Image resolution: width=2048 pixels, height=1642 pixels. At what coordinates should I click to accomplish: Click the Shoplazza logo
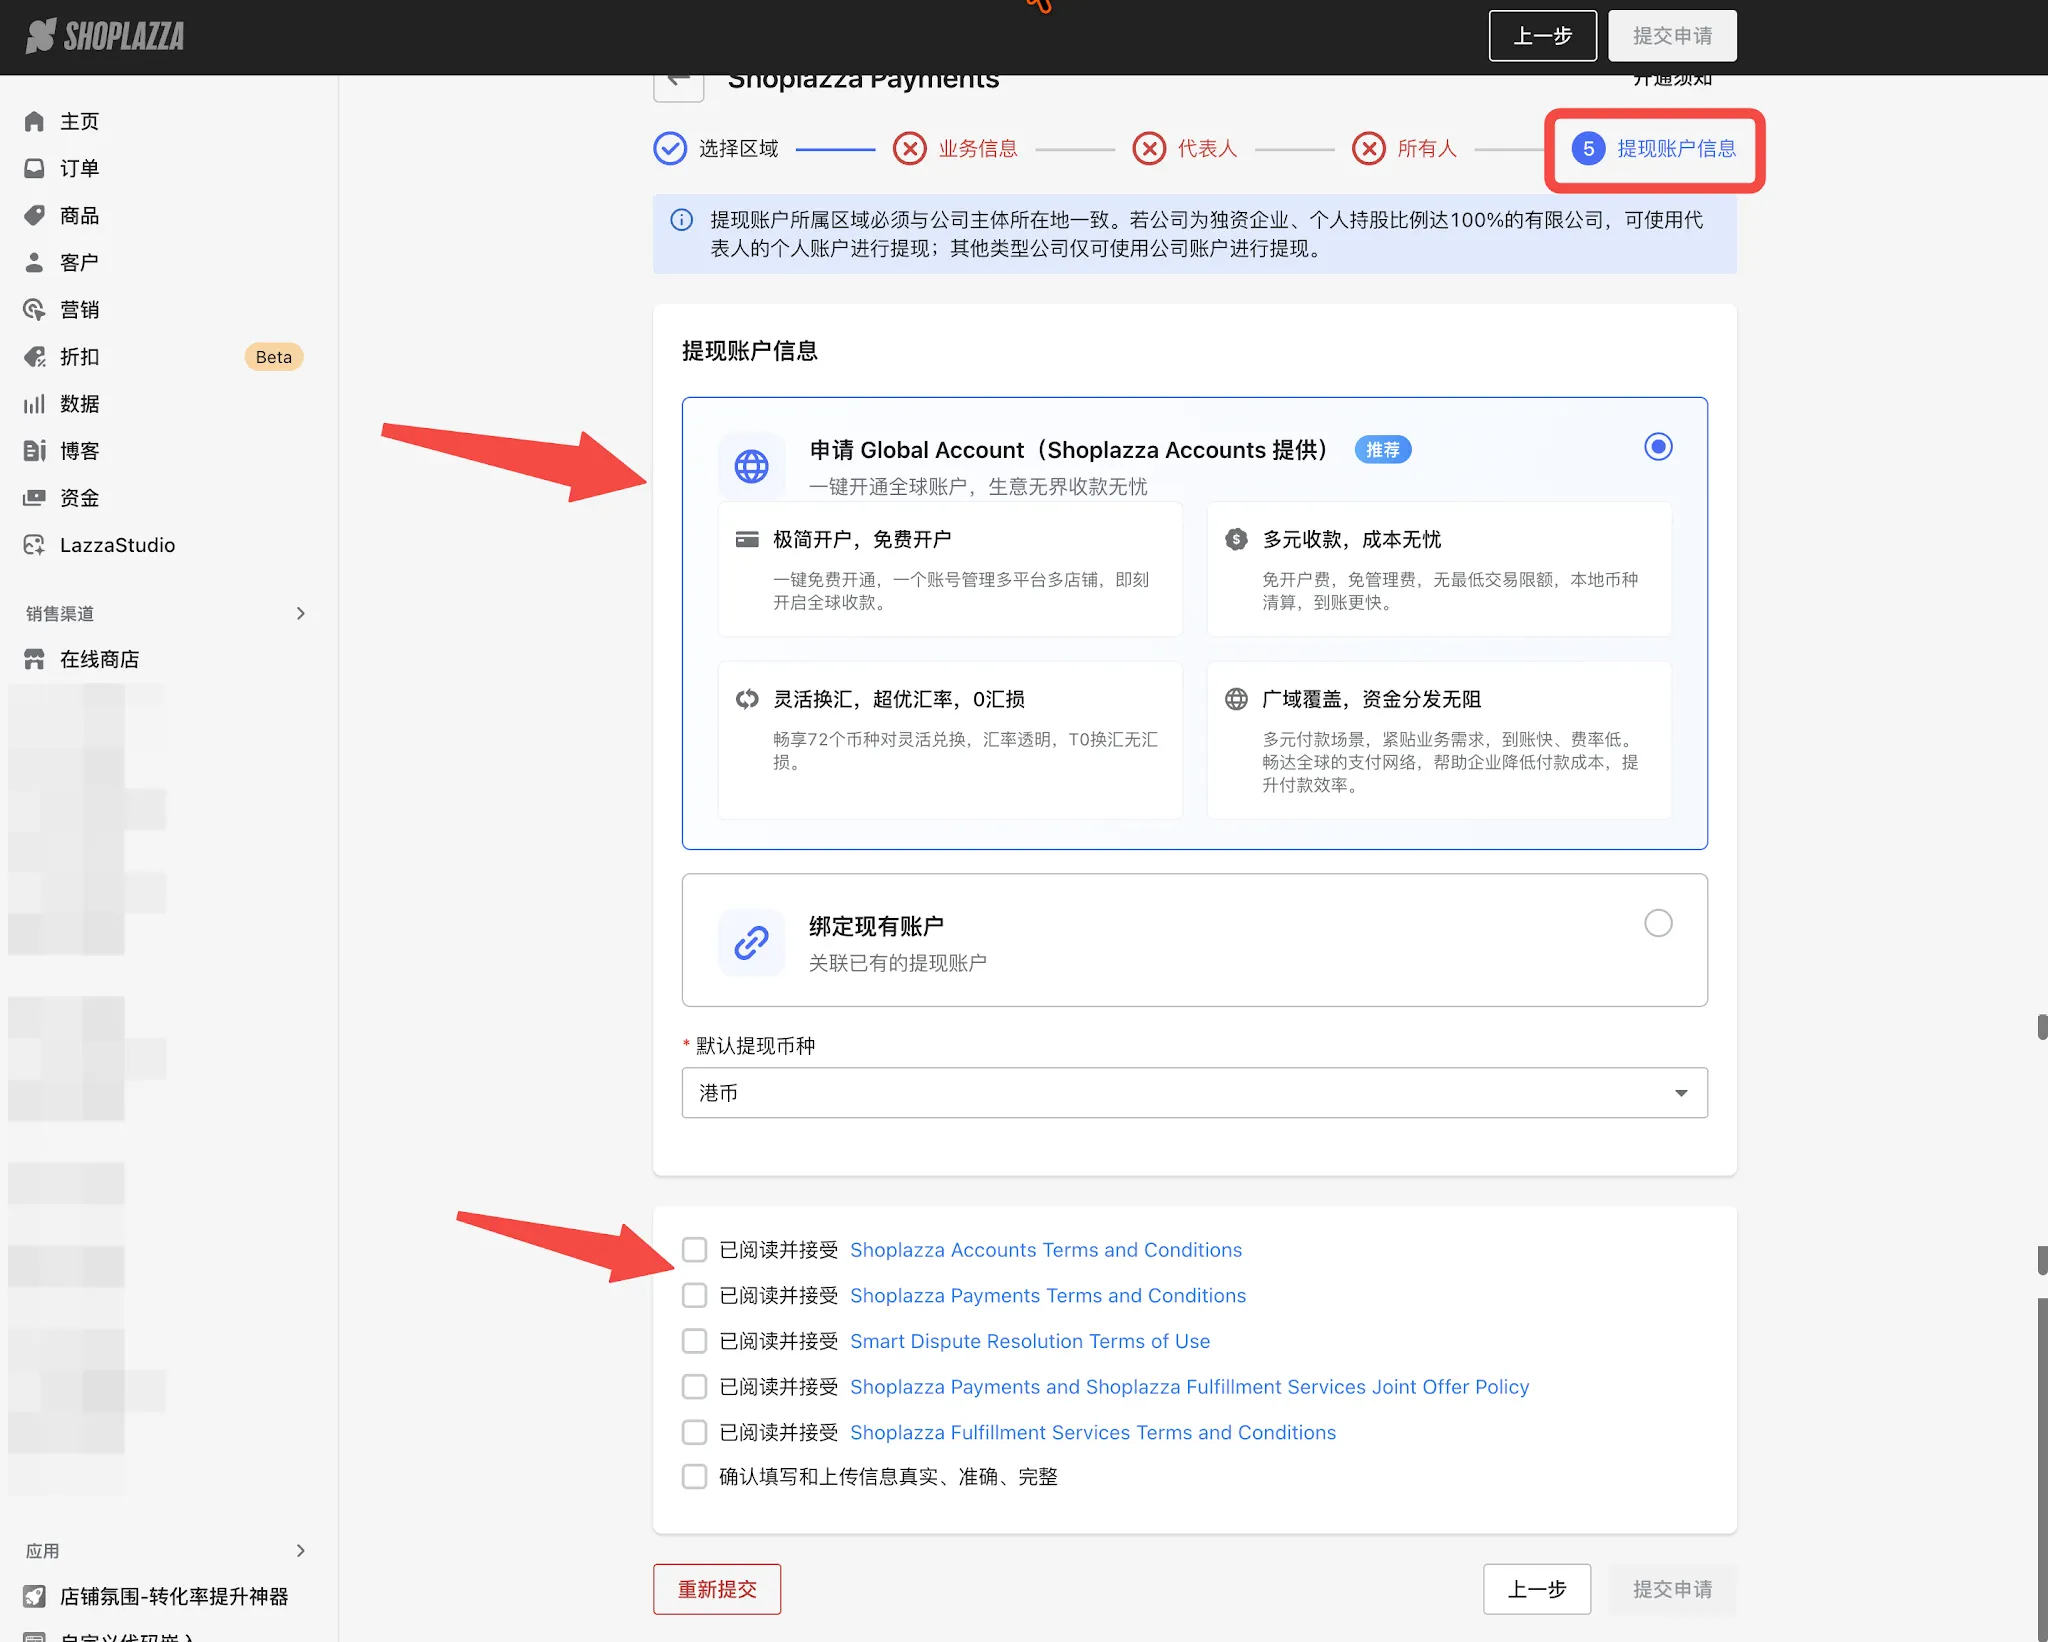(105, 36)
